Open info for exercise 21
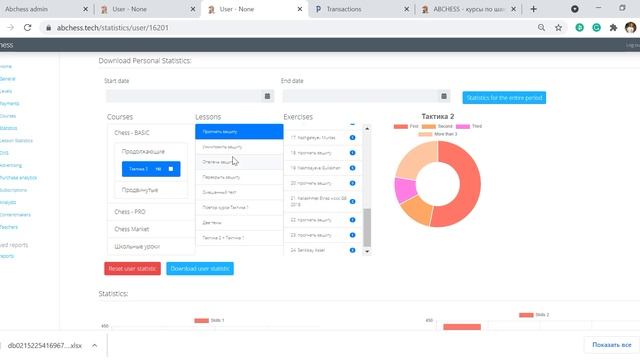640x360 pixels. point(352,201)
